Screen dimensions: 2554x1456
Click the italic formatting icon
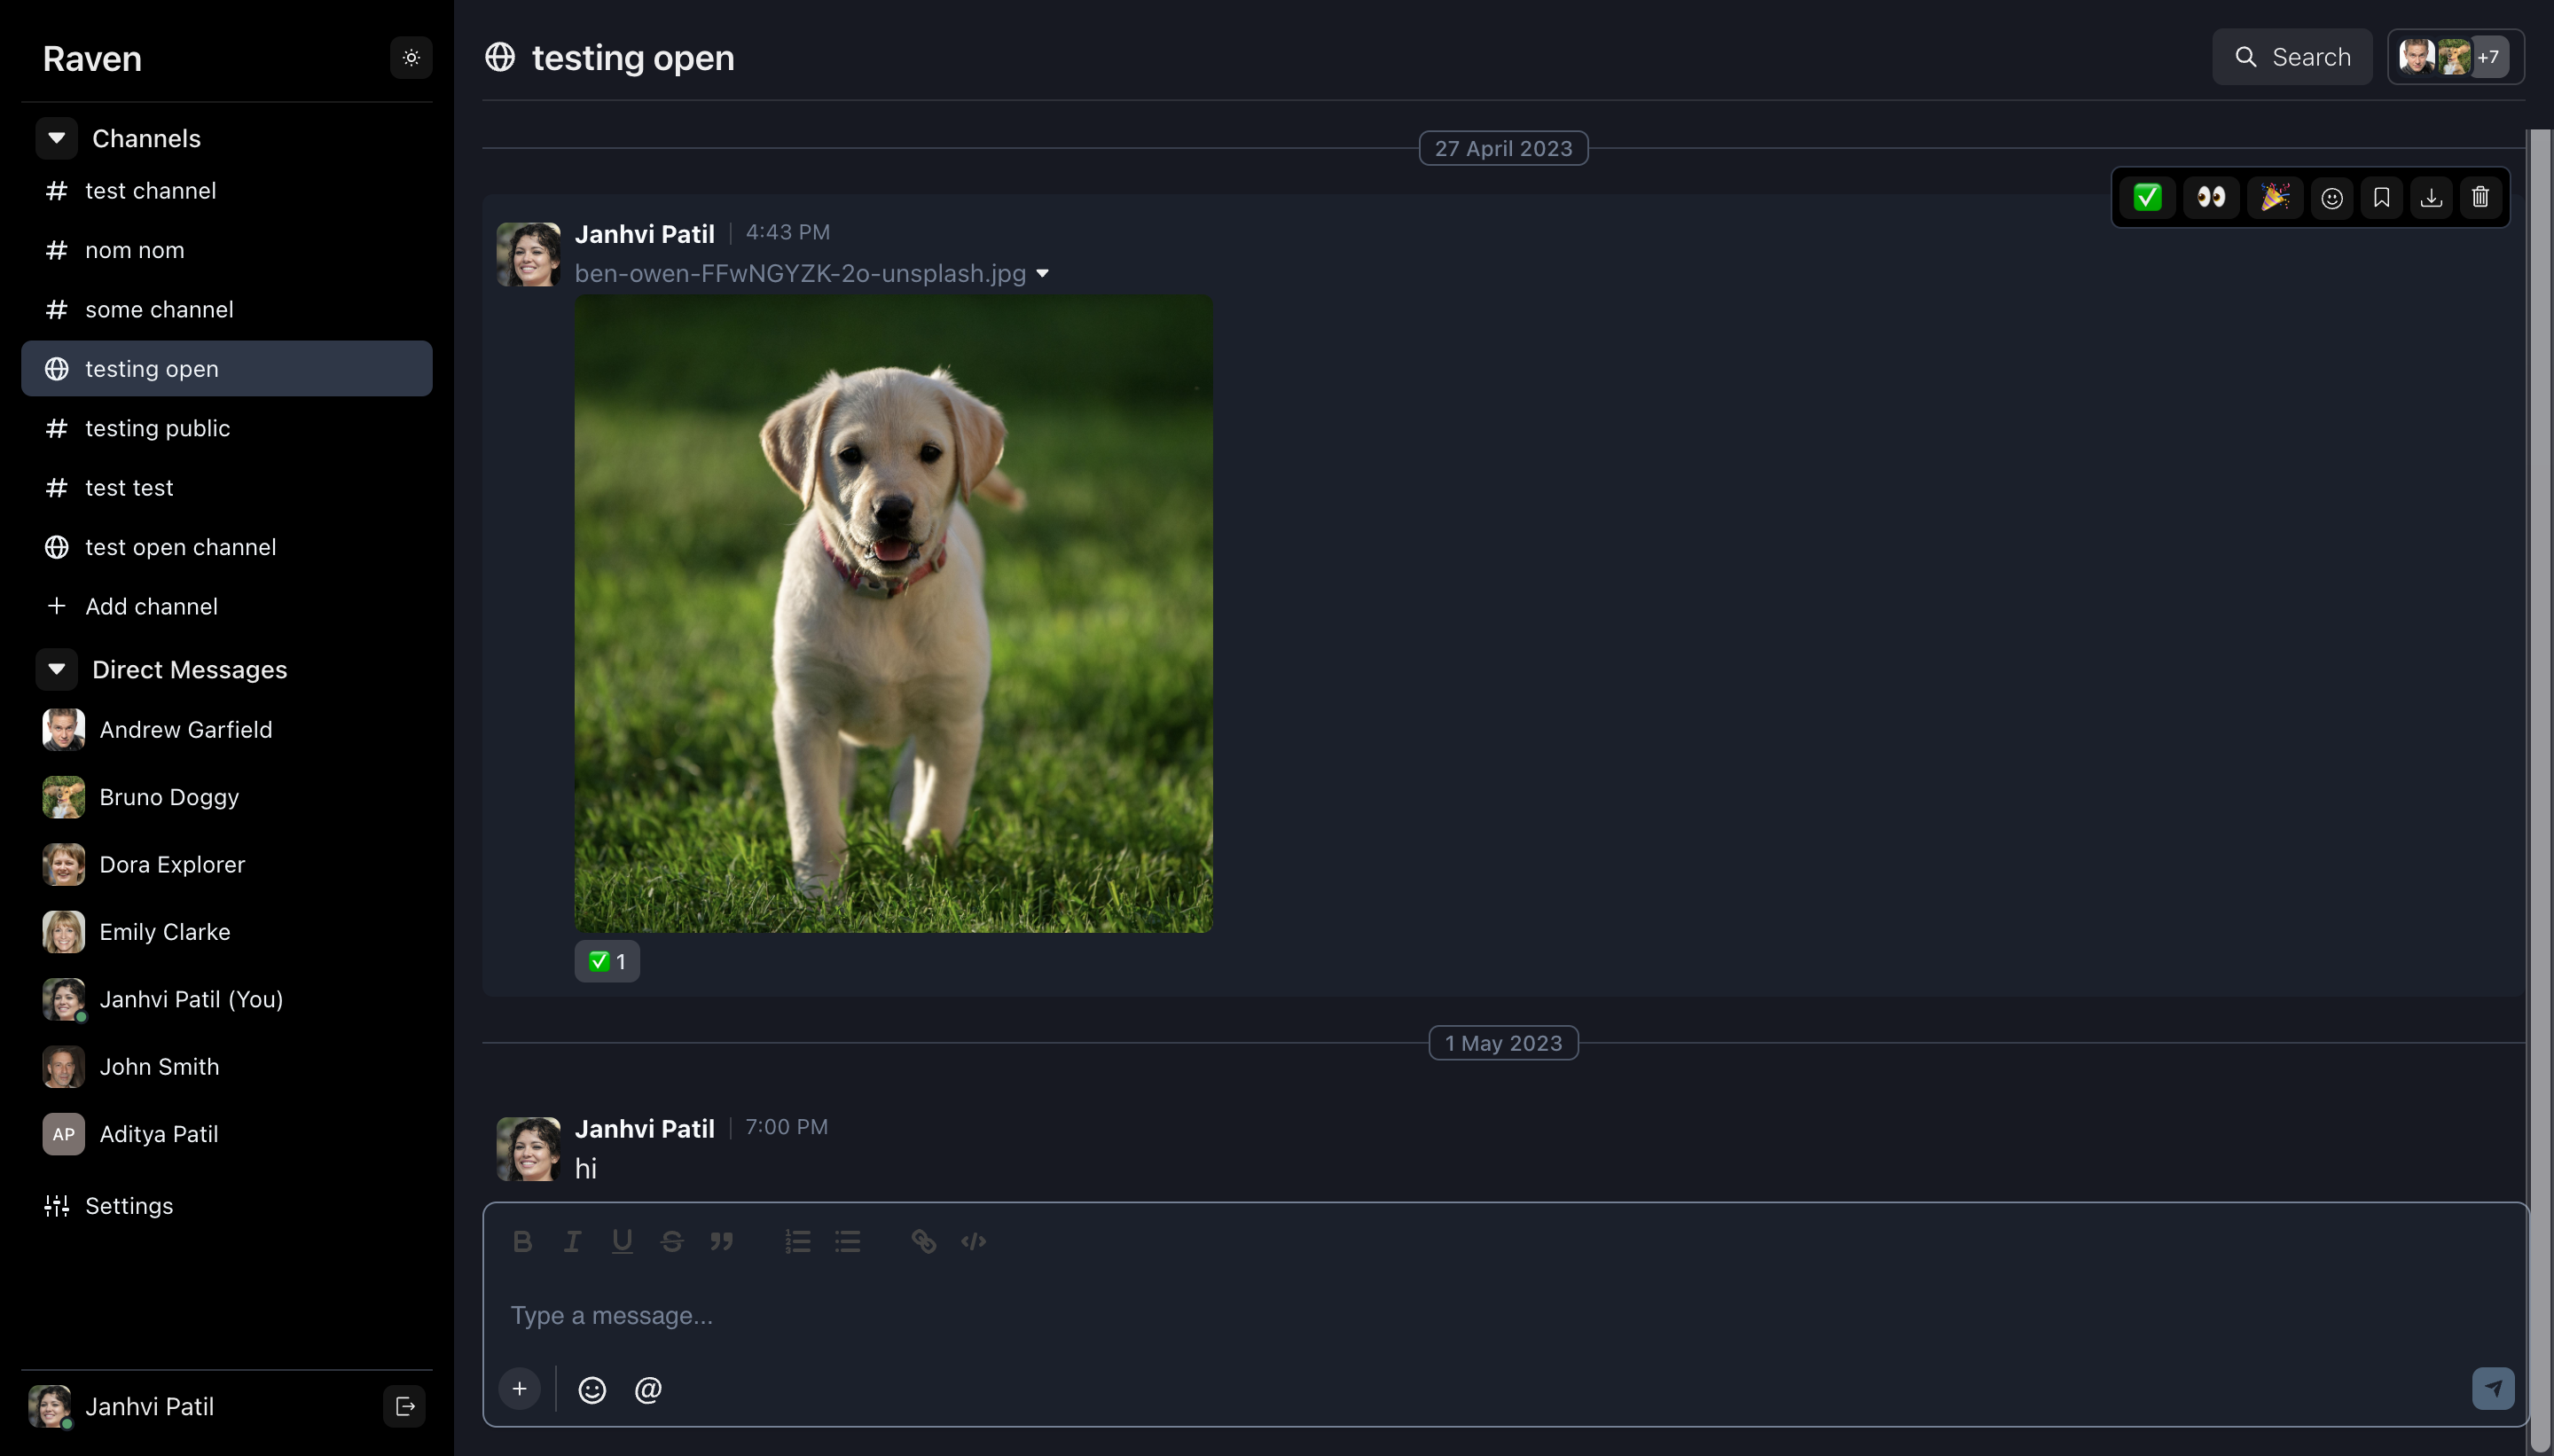(572, 1242)
